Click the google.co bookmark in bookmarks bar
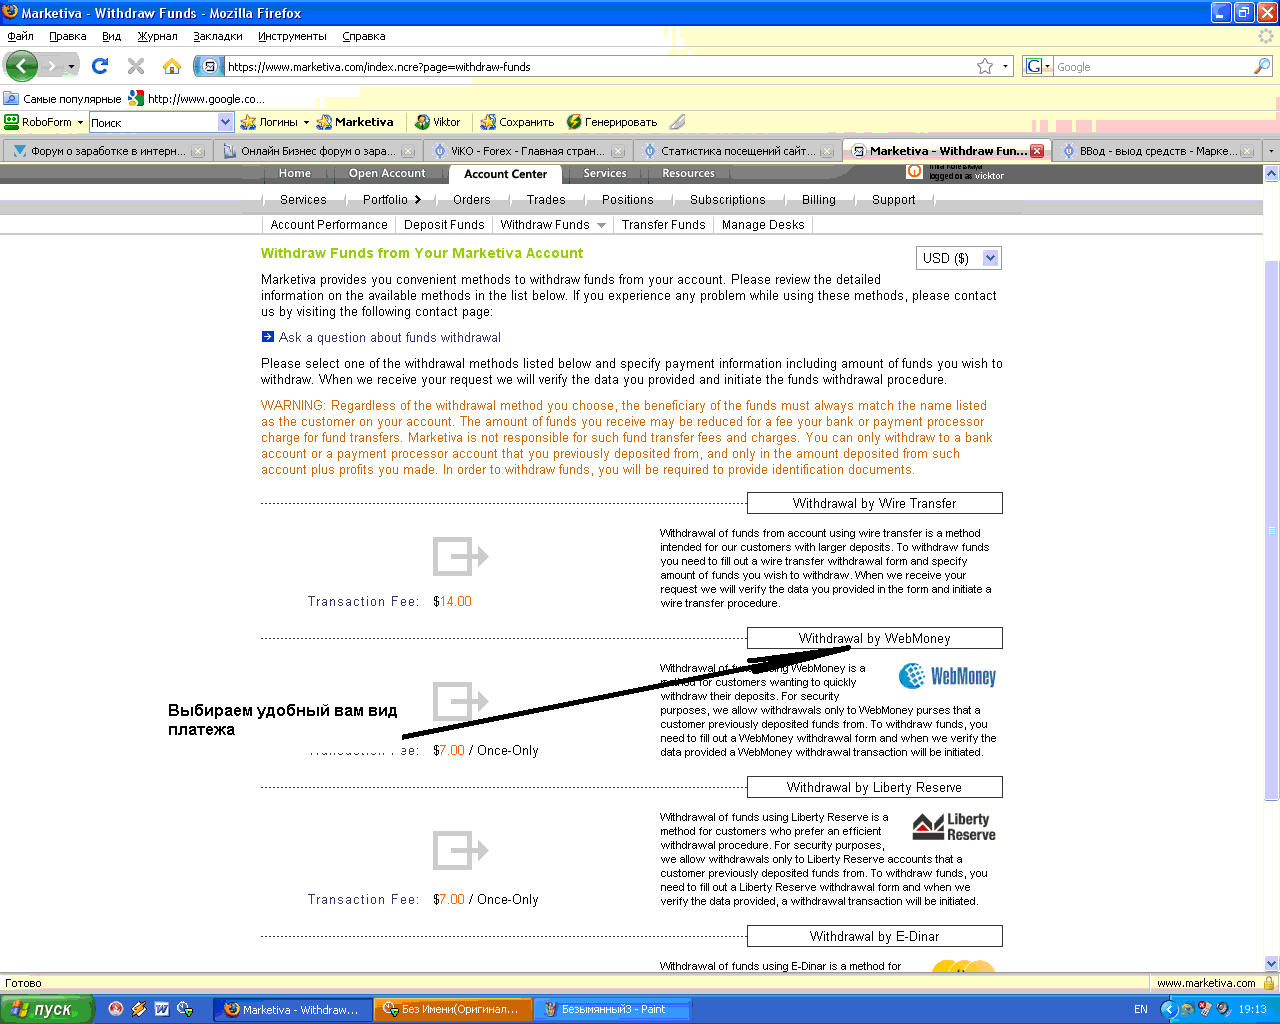This screenshot has height=1024, width=1280. (x=197, y=99)
